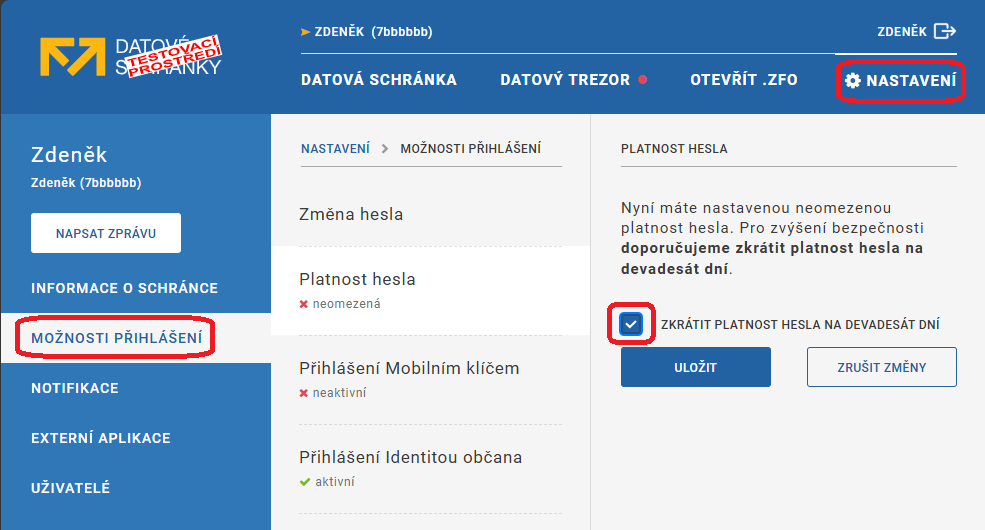The width and height of the screenshot is (985, 530).
Task: Open the Datová schránka tab
Action: (378, 80)
